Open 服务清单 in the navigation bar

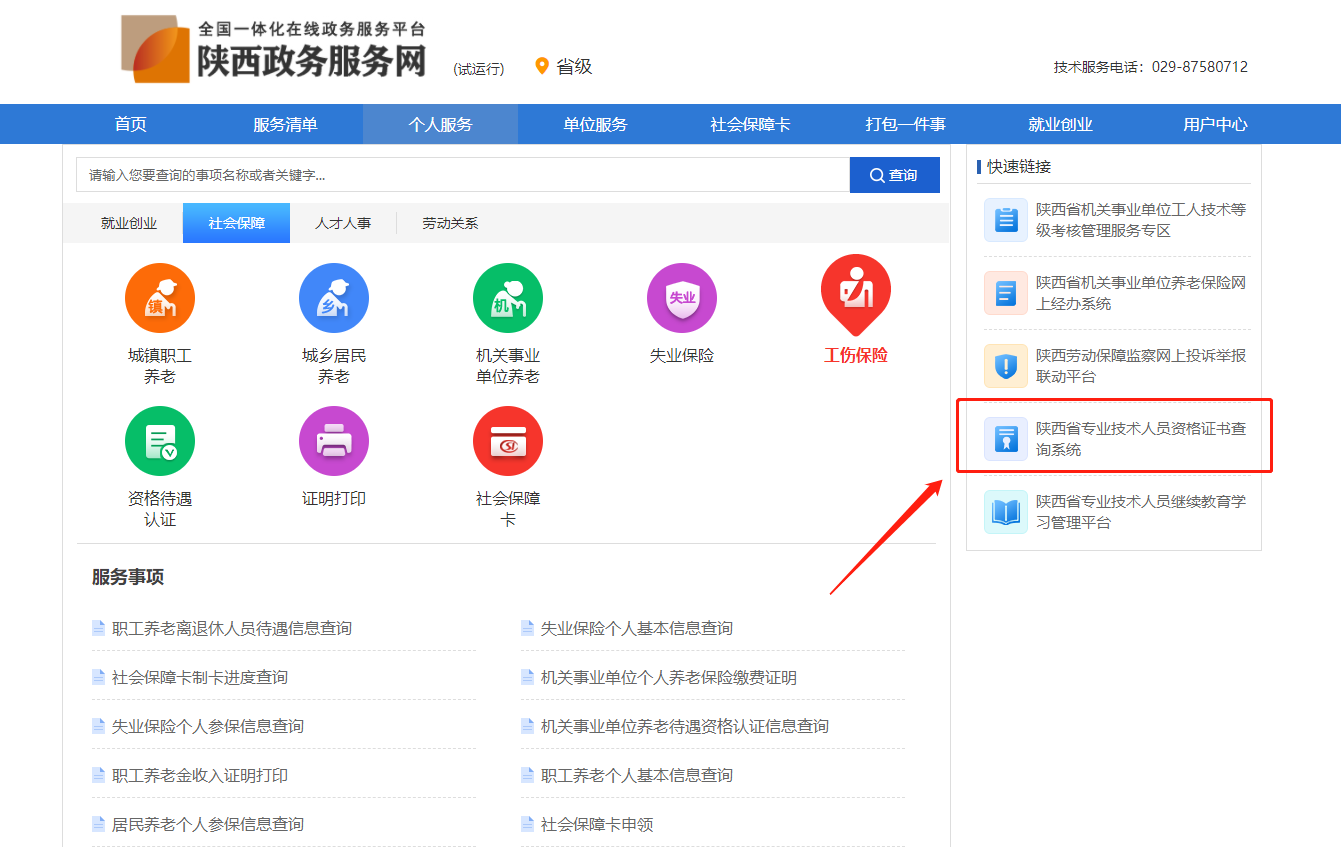tap(285, 125)
